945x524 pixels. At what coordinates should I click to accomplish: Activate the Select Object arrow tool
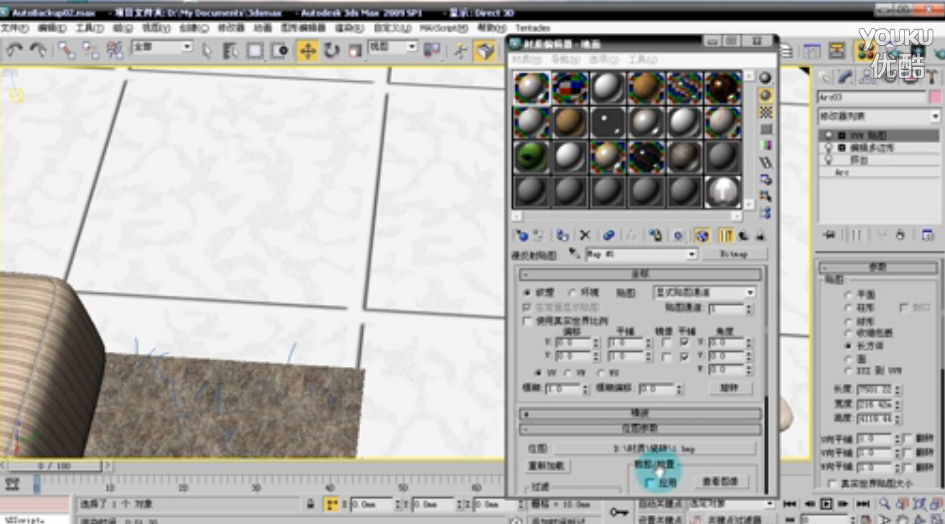point(207,51)
